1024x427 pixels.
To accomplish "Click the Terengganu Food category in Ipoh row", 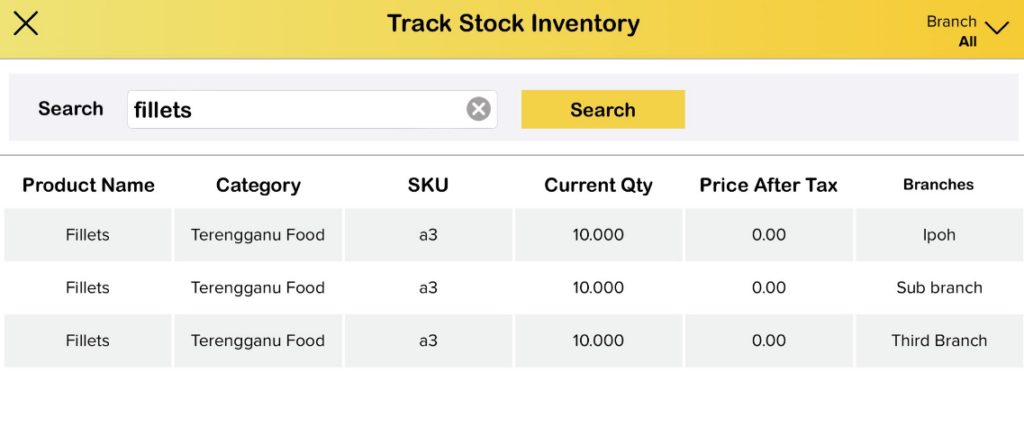I will pos(258,235).
